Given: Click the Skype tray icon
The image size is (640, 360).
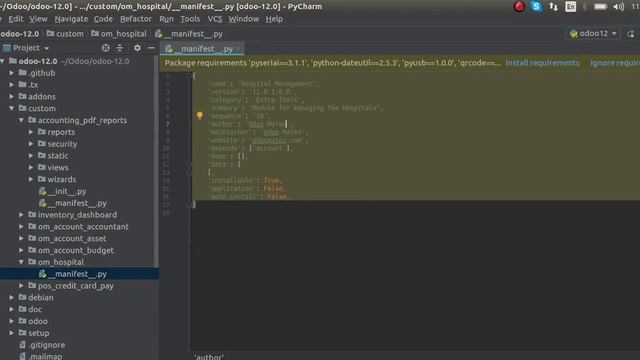Looking at the screenshot, I should click(x=536, y=7).
